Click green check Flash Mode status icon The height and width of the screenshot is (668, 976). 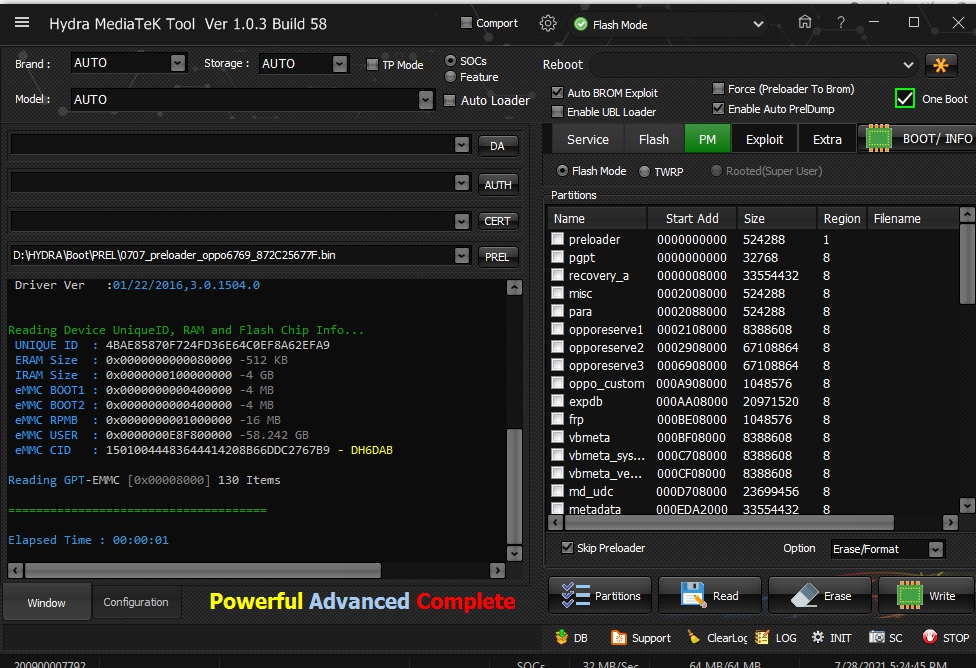(581, 24)
